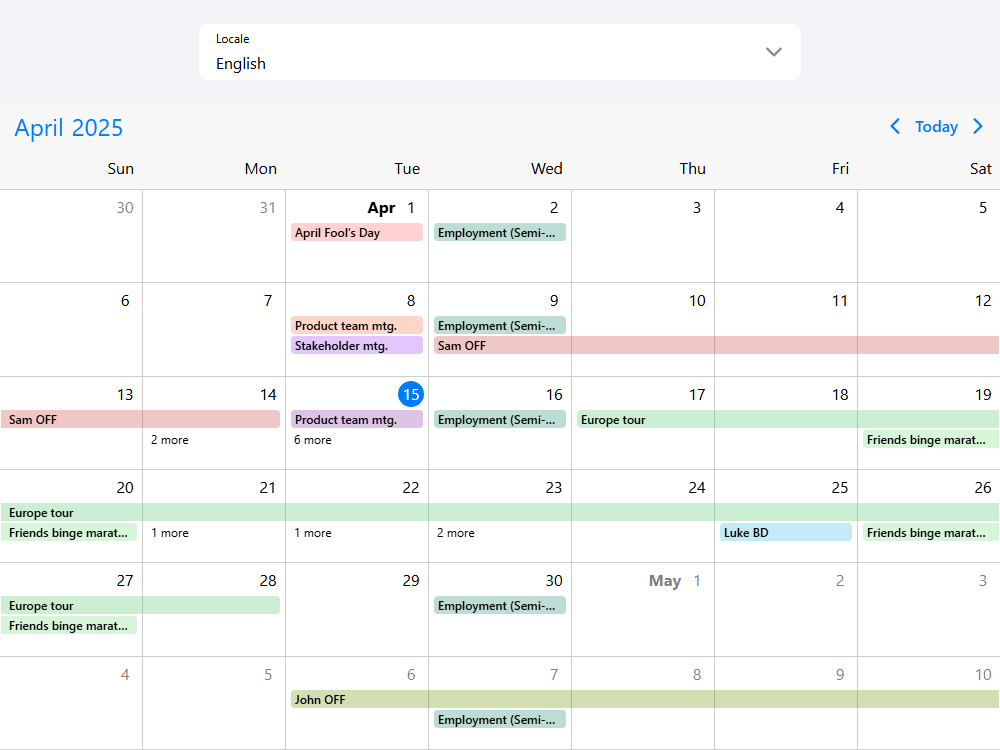Open Friends binge marathon on April 26
This screenshot has height=750, width=1000.
click(930, 533)
